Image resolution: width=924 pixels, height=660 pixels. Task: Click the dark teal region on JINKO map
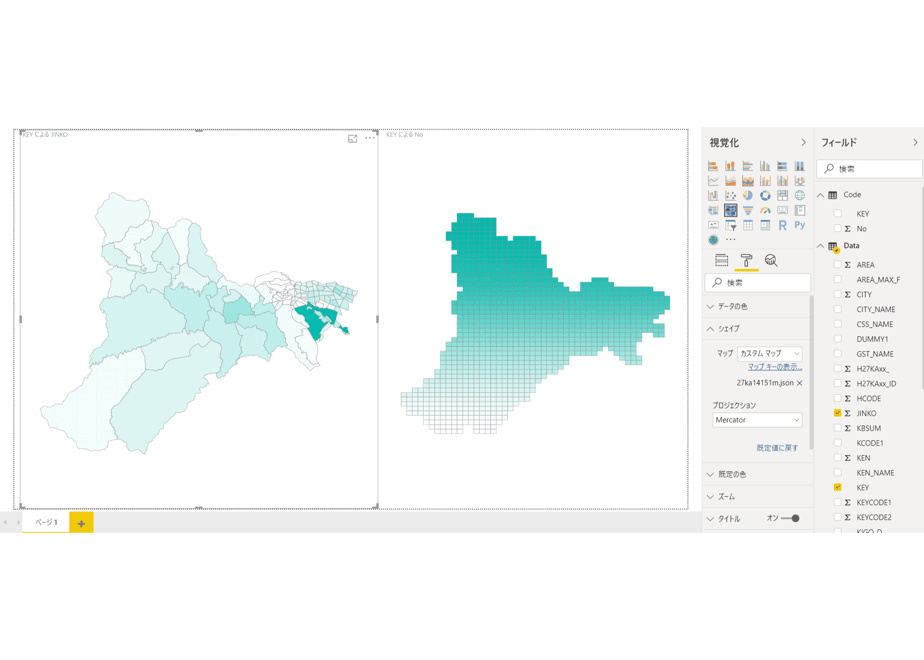click(x=313, y=319)
